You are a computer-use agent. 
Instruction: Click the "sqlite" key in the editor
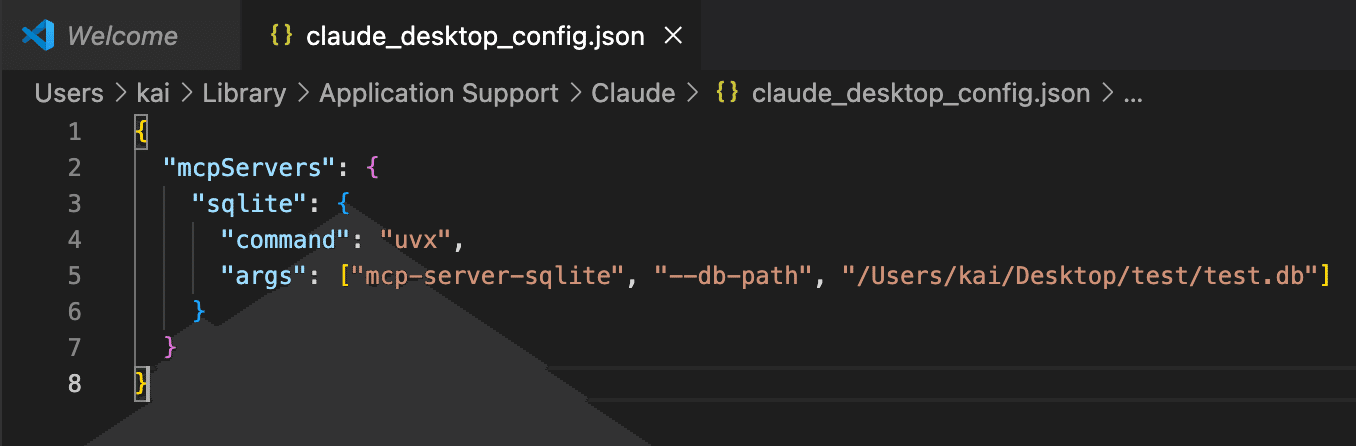[x=248, y=203]
